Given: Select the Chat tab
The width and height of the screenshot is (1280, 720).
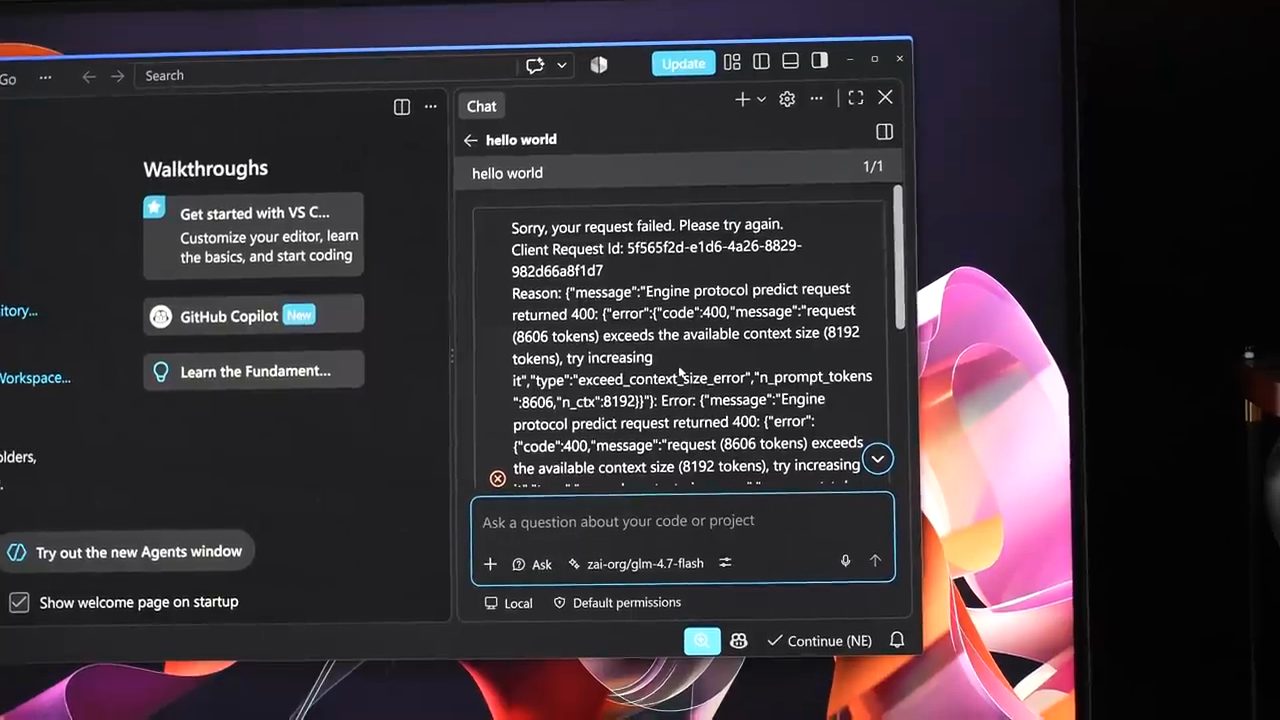Looking at the screenshot, I should point(481,106).
